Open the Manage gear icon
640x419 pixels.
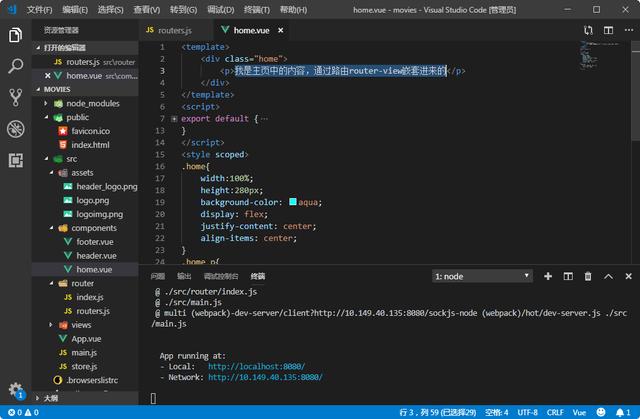[x=16, y=389]
